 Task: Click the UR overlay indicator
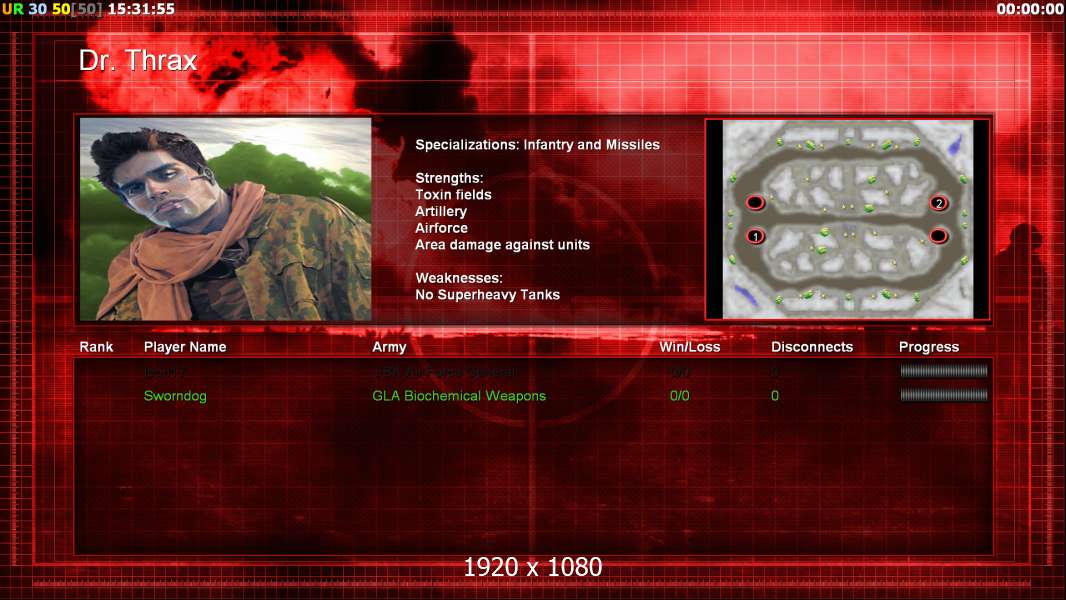[12, 9]
